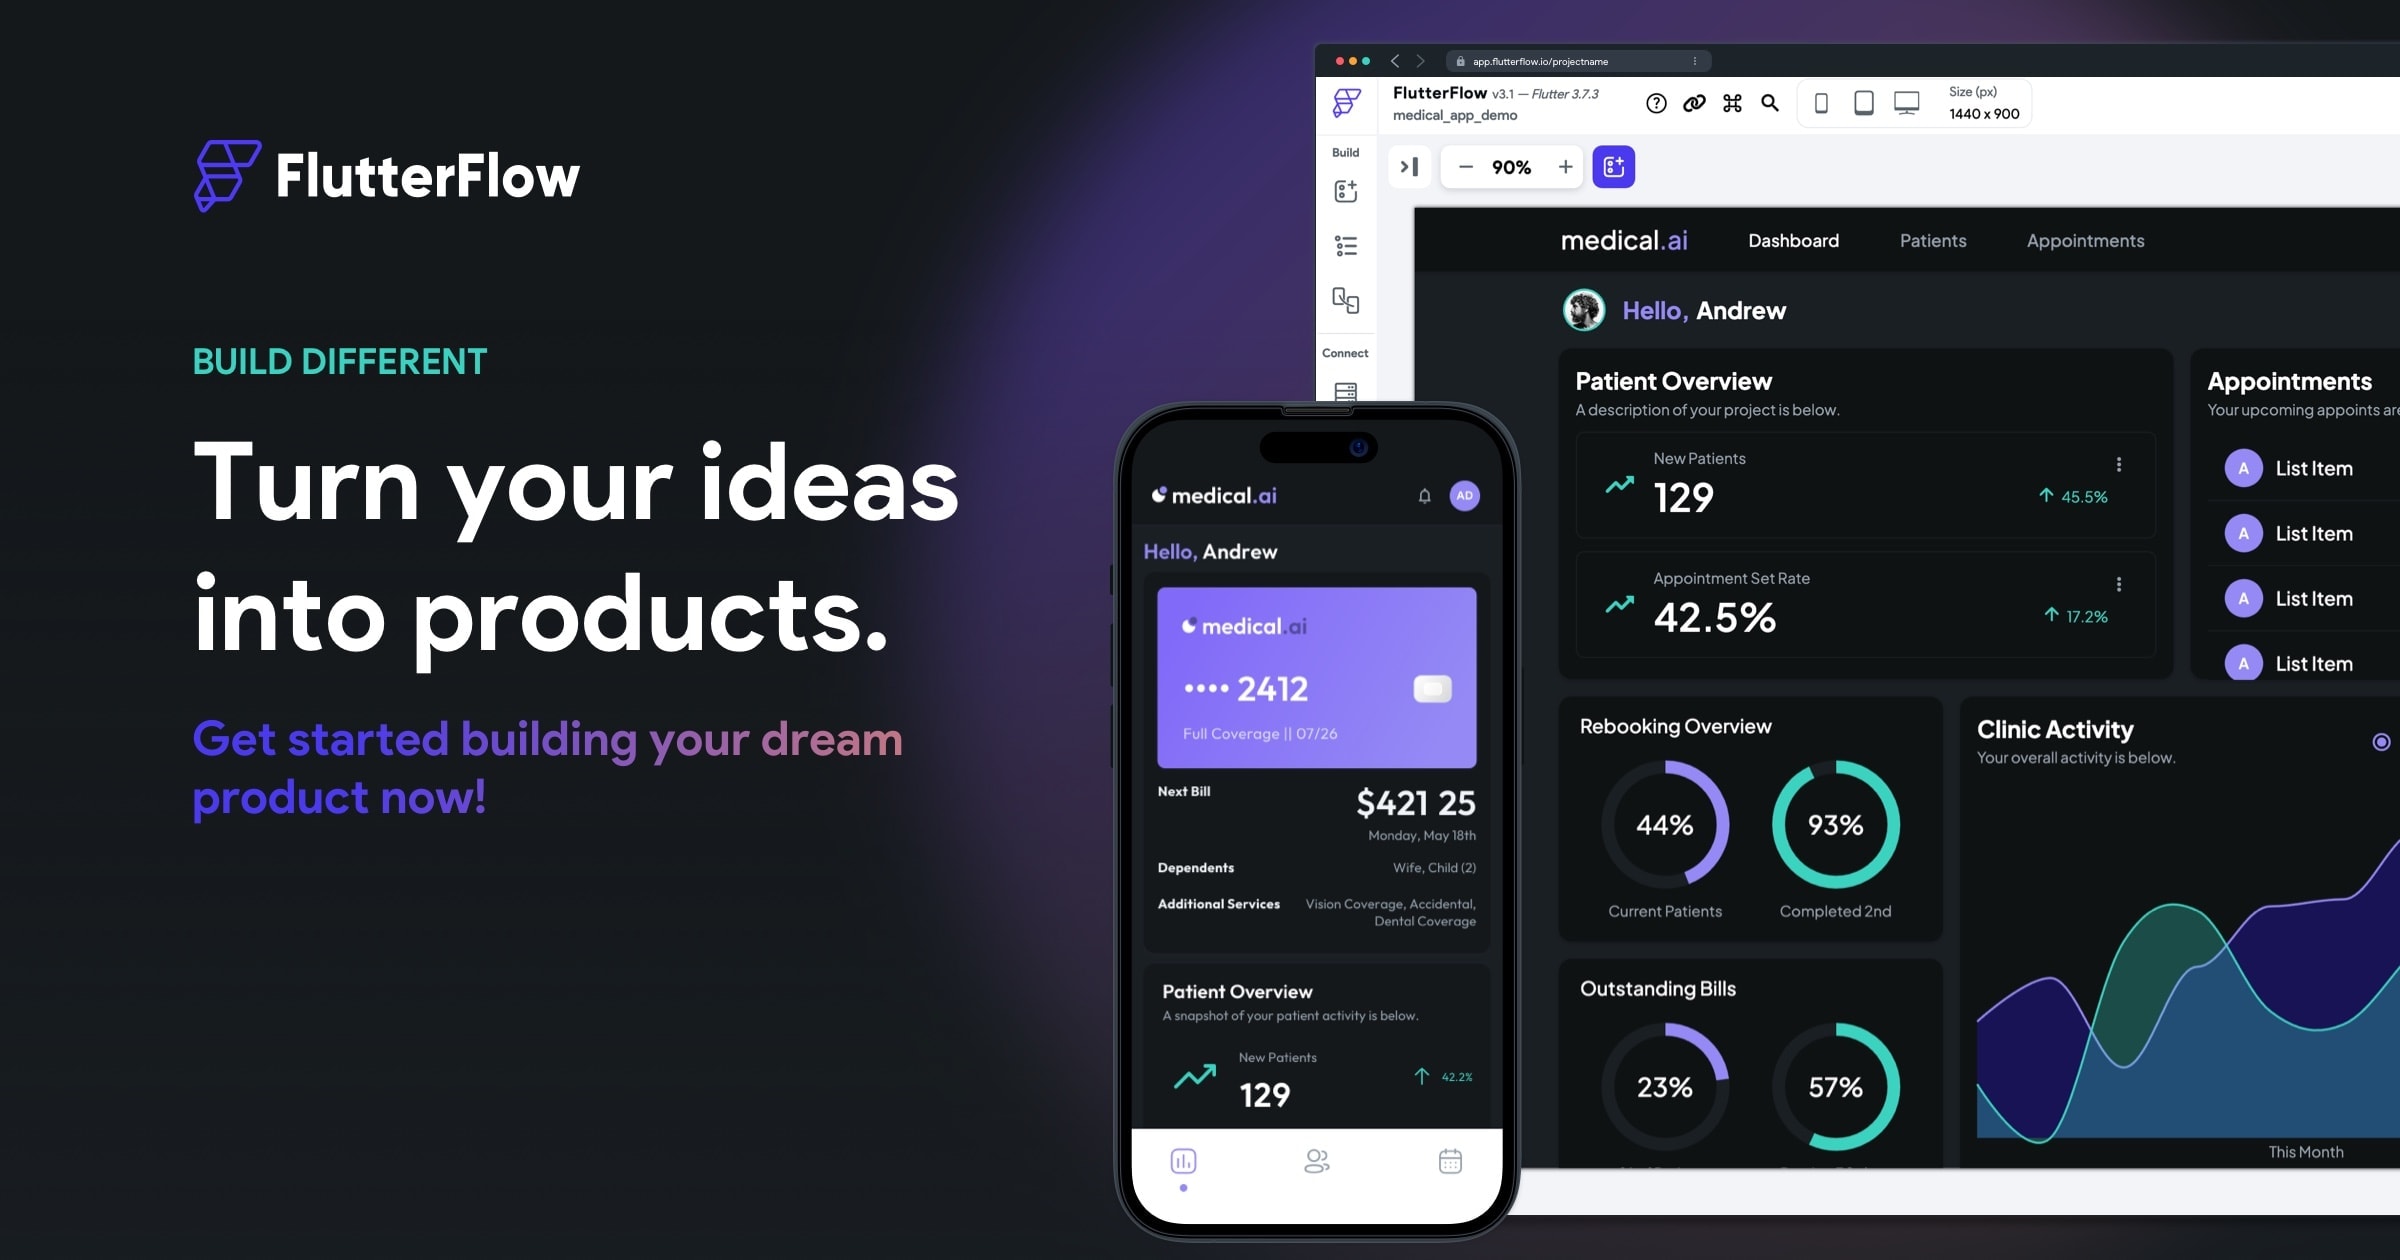Screen dimensions: 2400x1260
Task: Click the Appointments navigation link in medical.ai
Action: (2084, 240)
